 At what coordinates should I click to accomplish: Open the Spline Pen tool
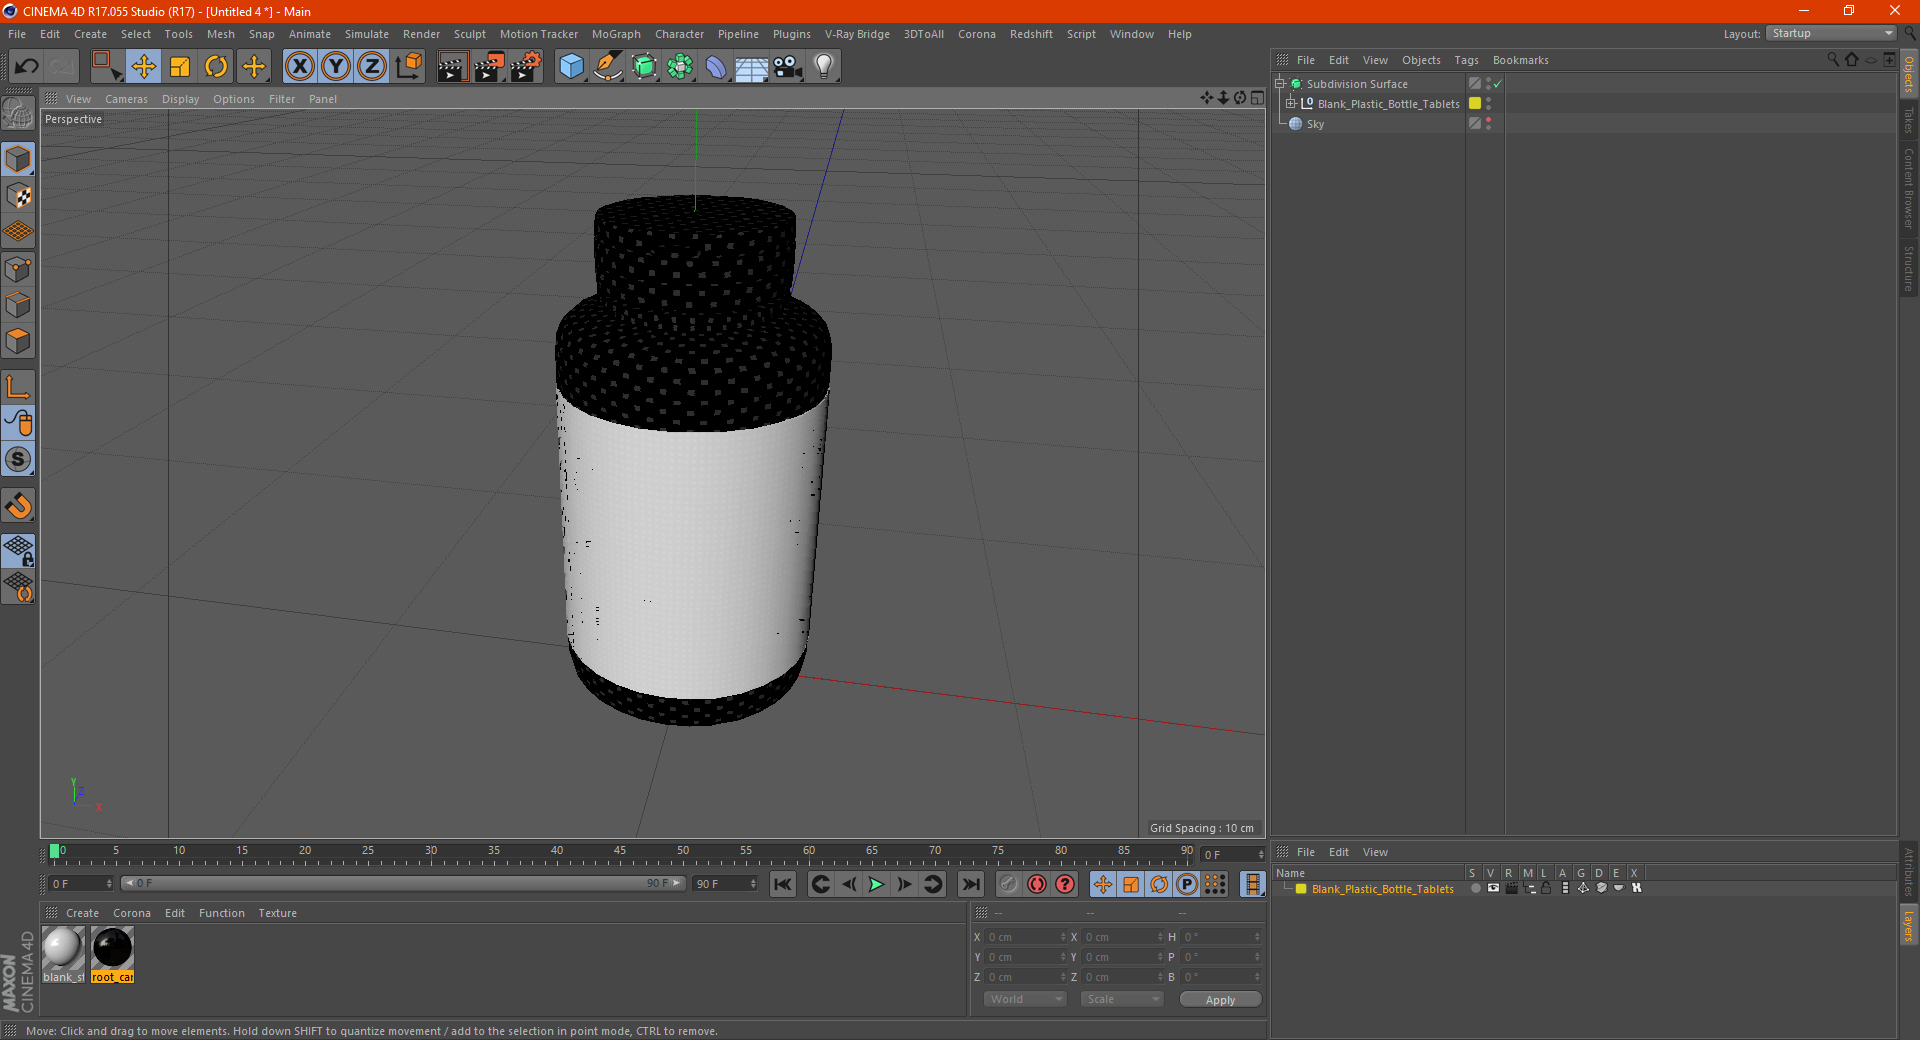(x=608, y=67)
